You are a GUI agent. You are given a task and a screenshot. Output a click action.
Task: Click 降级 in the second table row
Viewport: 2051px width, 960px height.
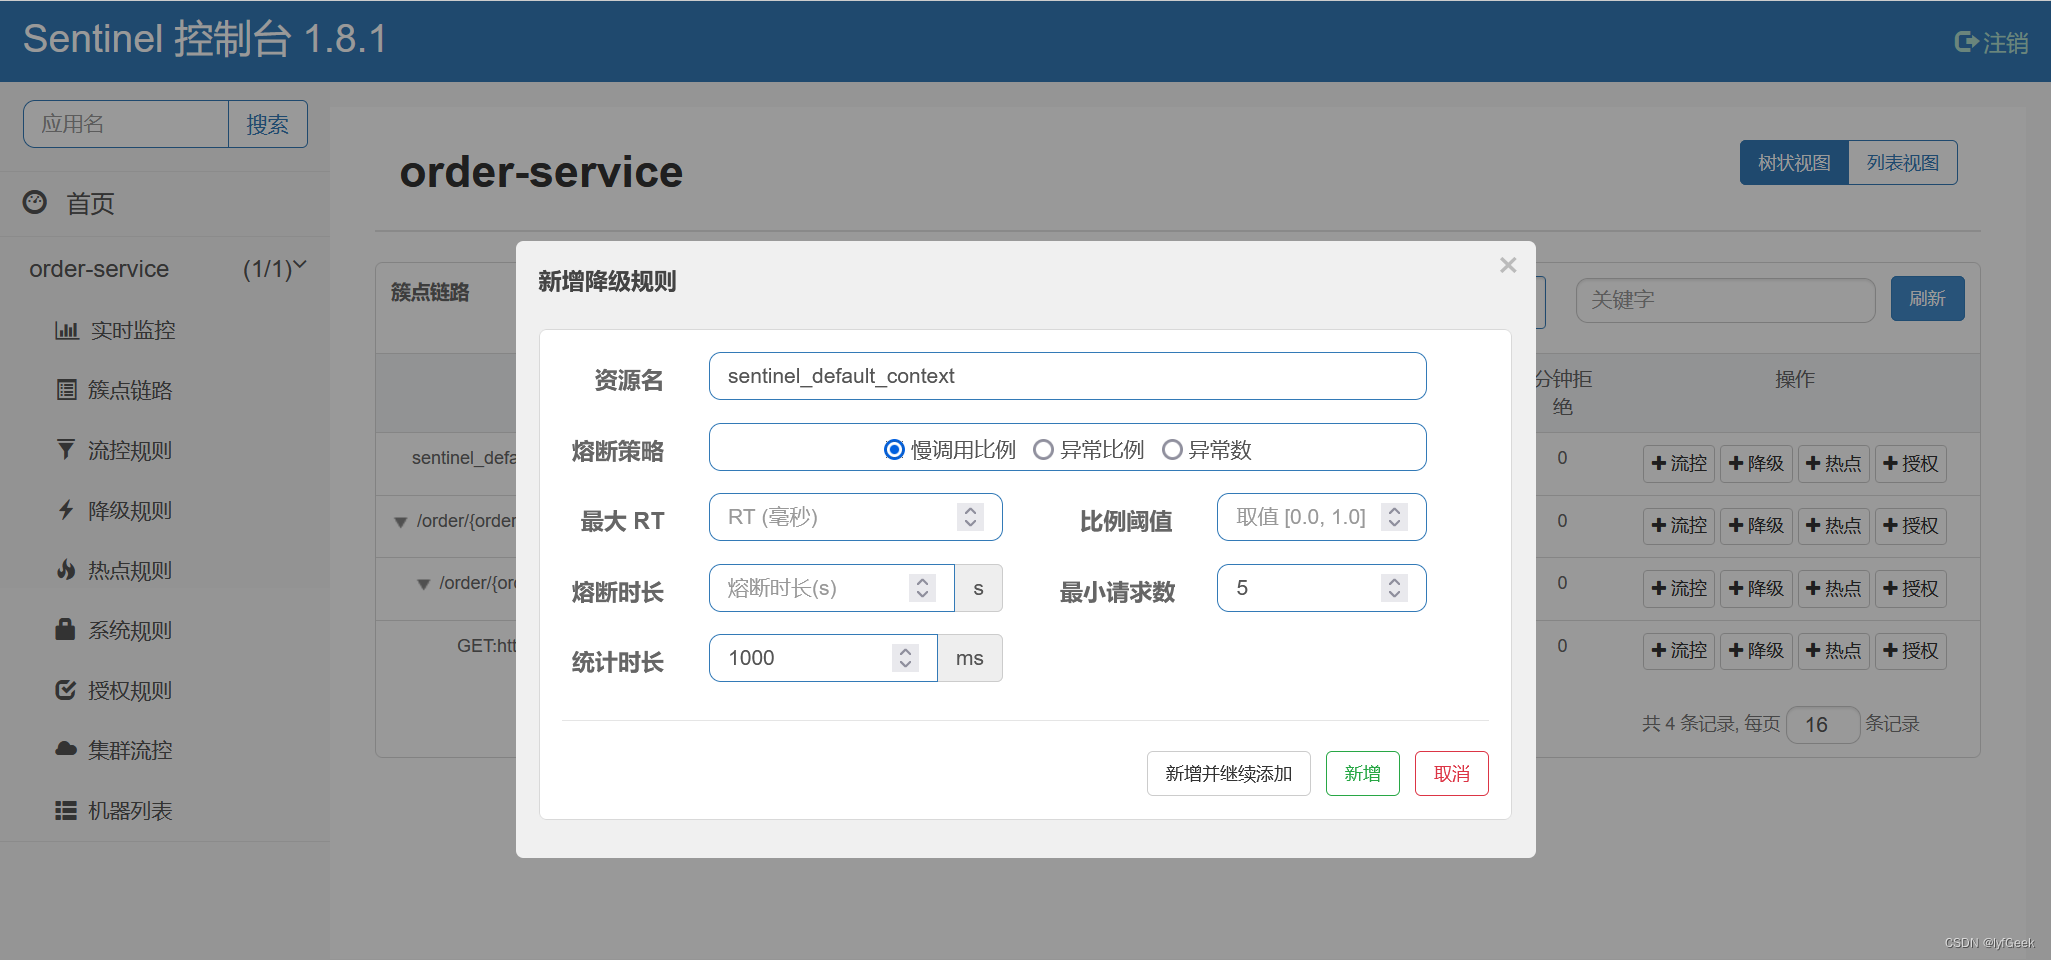[x=1756, y=526]
